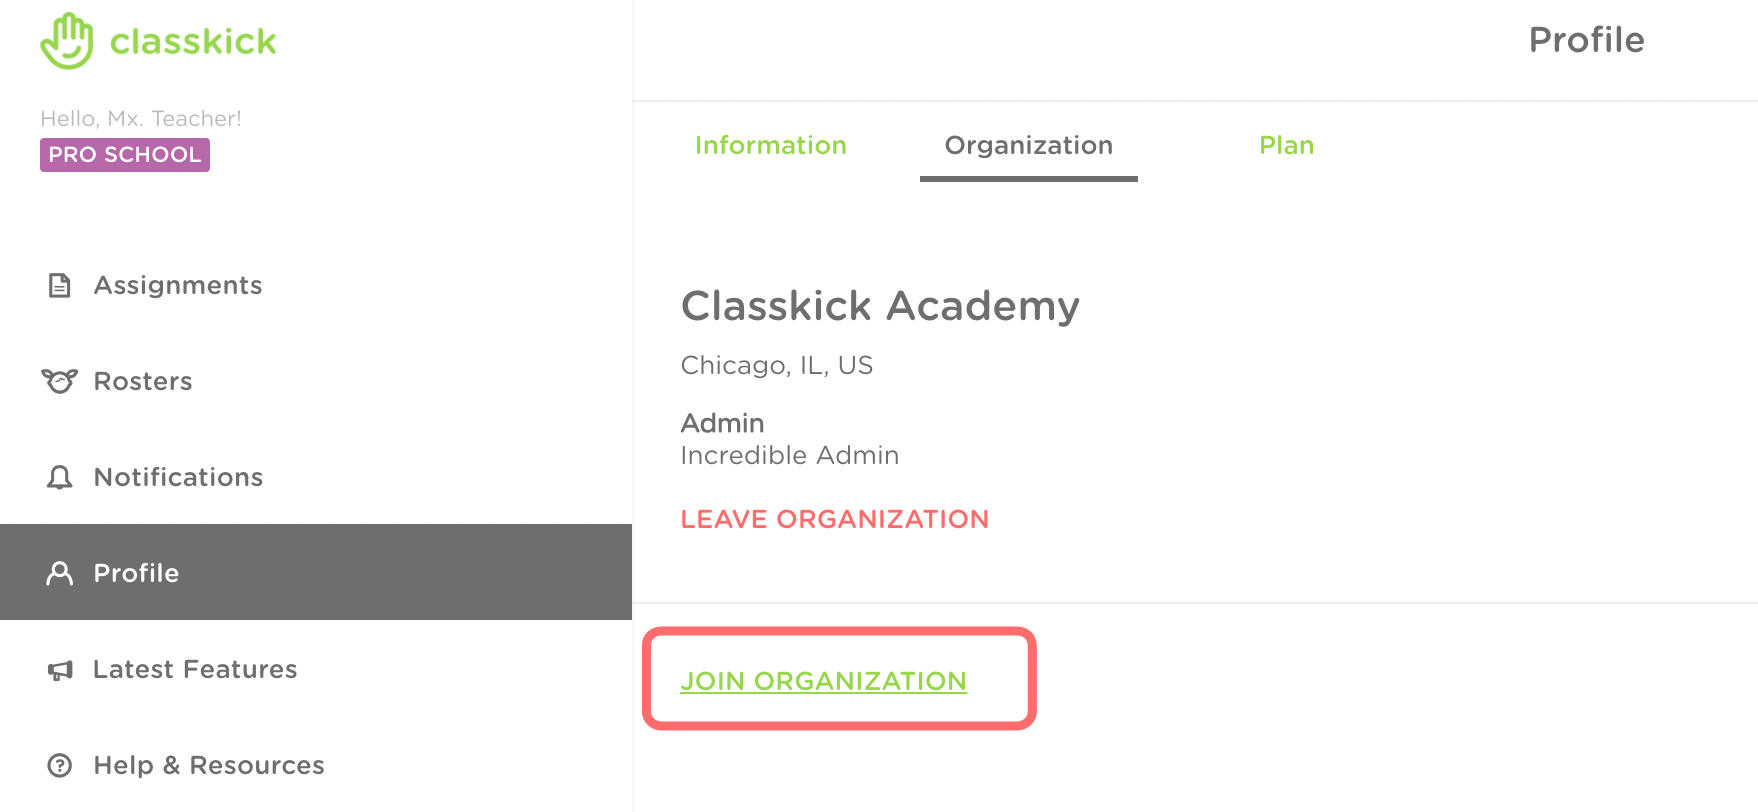Switch to the Information tab

770,146
